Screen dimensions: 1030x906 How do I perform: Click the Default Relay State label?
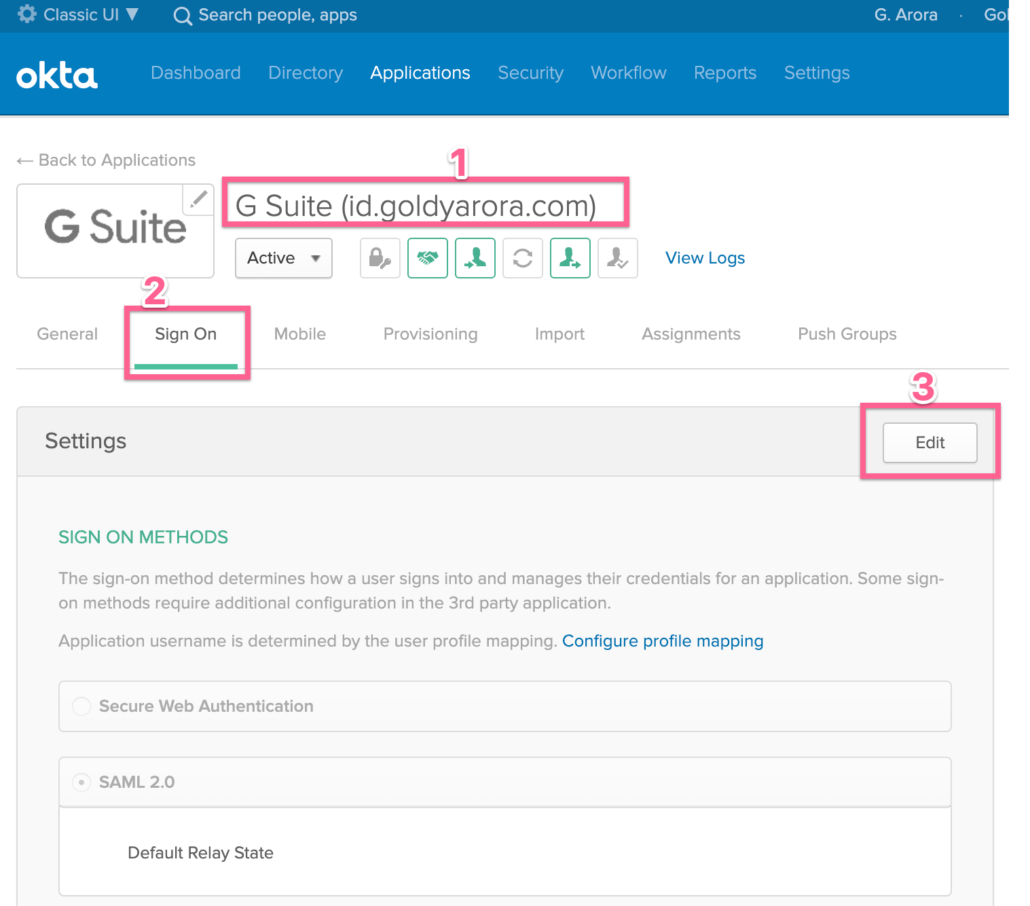(x=200, y=853)
